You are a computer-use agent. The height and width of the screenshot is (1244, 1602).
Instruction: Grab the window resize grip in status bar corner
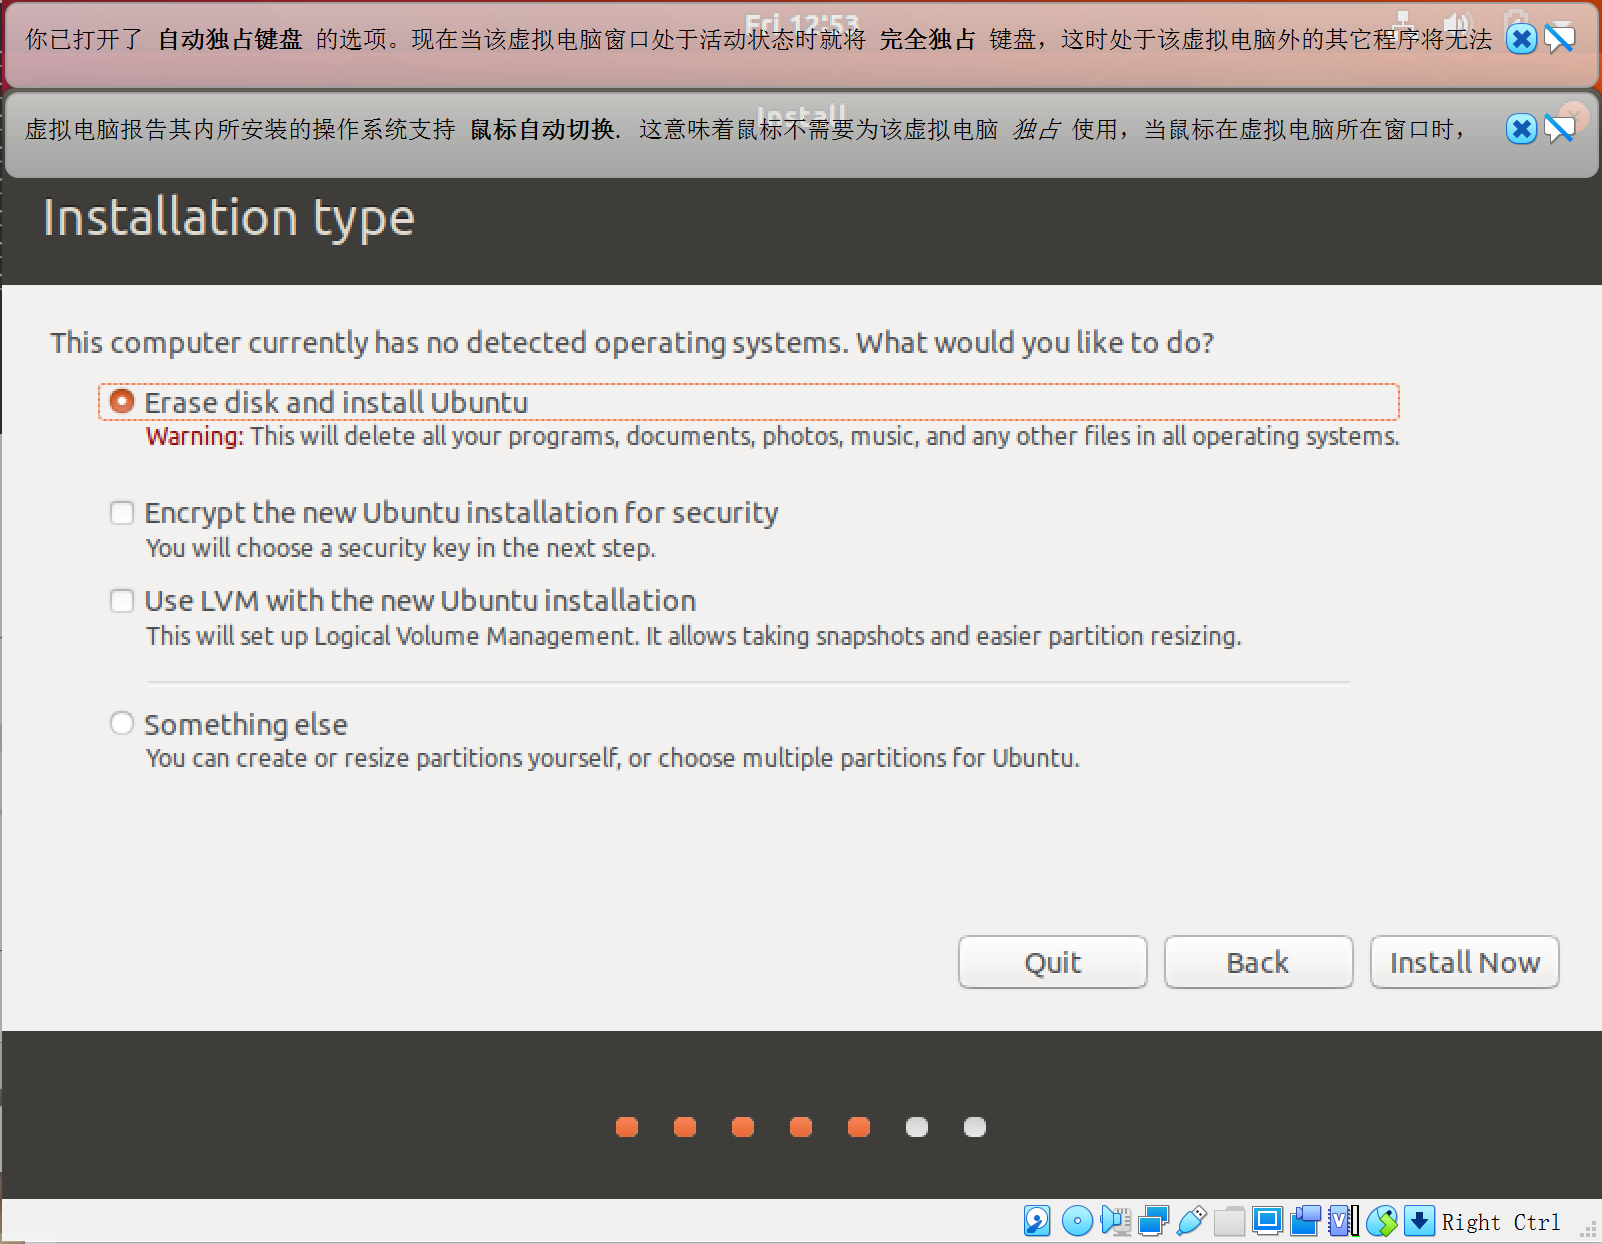1588,1230
